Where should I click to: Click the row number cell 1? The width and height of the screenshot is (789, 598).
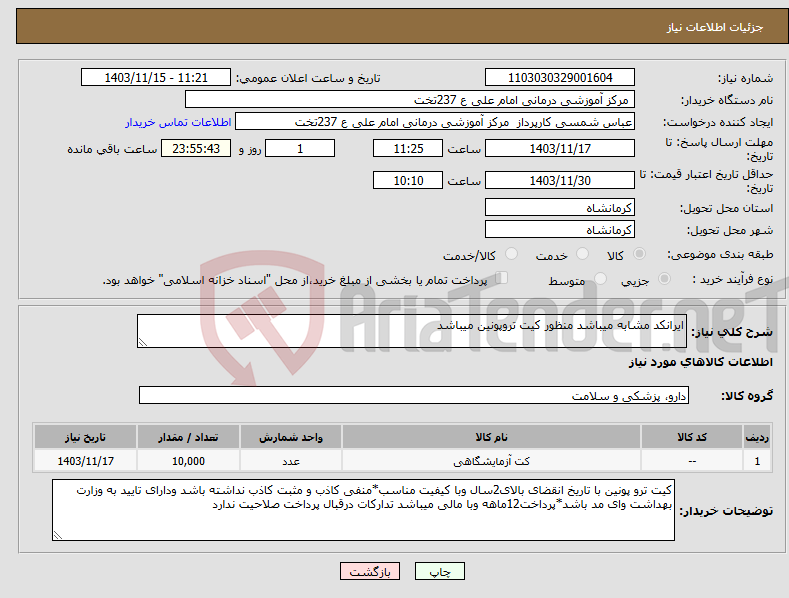757,461
